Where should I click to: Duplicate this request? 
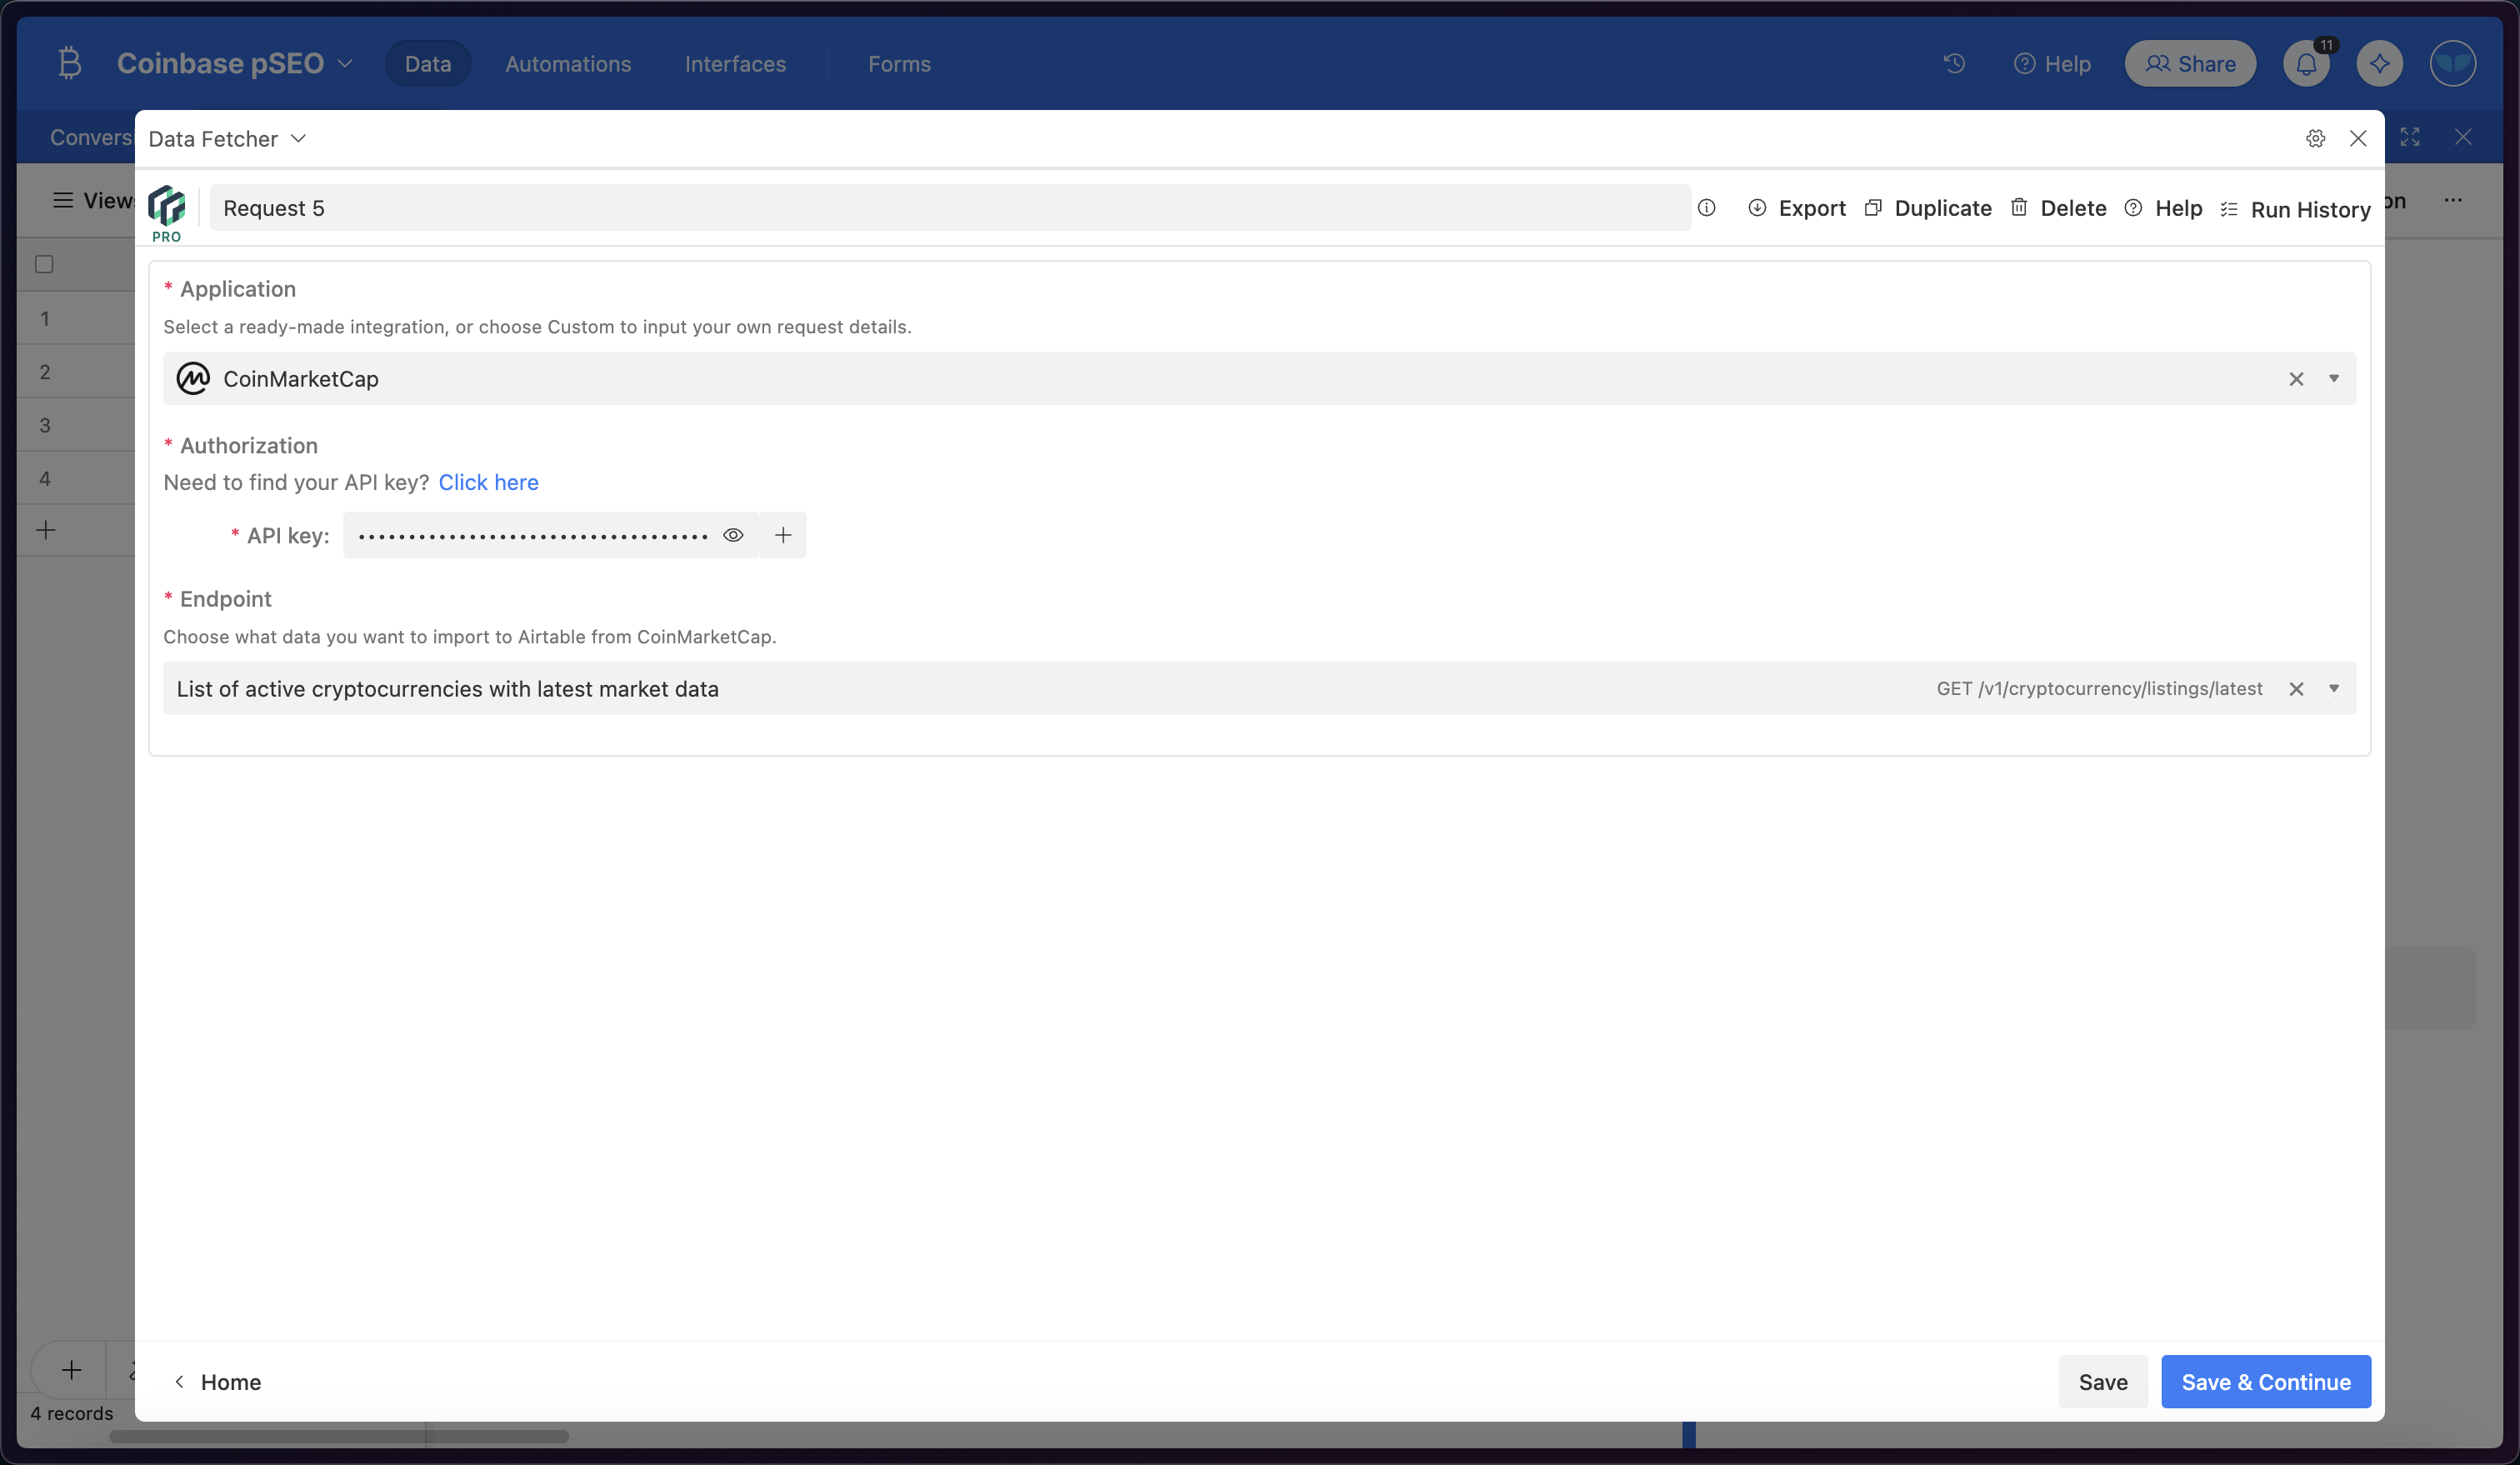tap(1928, 208)
